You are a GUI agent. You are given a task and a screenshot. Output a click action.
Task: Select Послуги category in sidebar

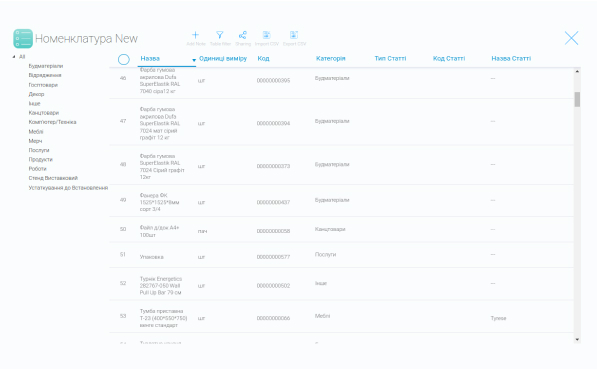tap(39, 150)
